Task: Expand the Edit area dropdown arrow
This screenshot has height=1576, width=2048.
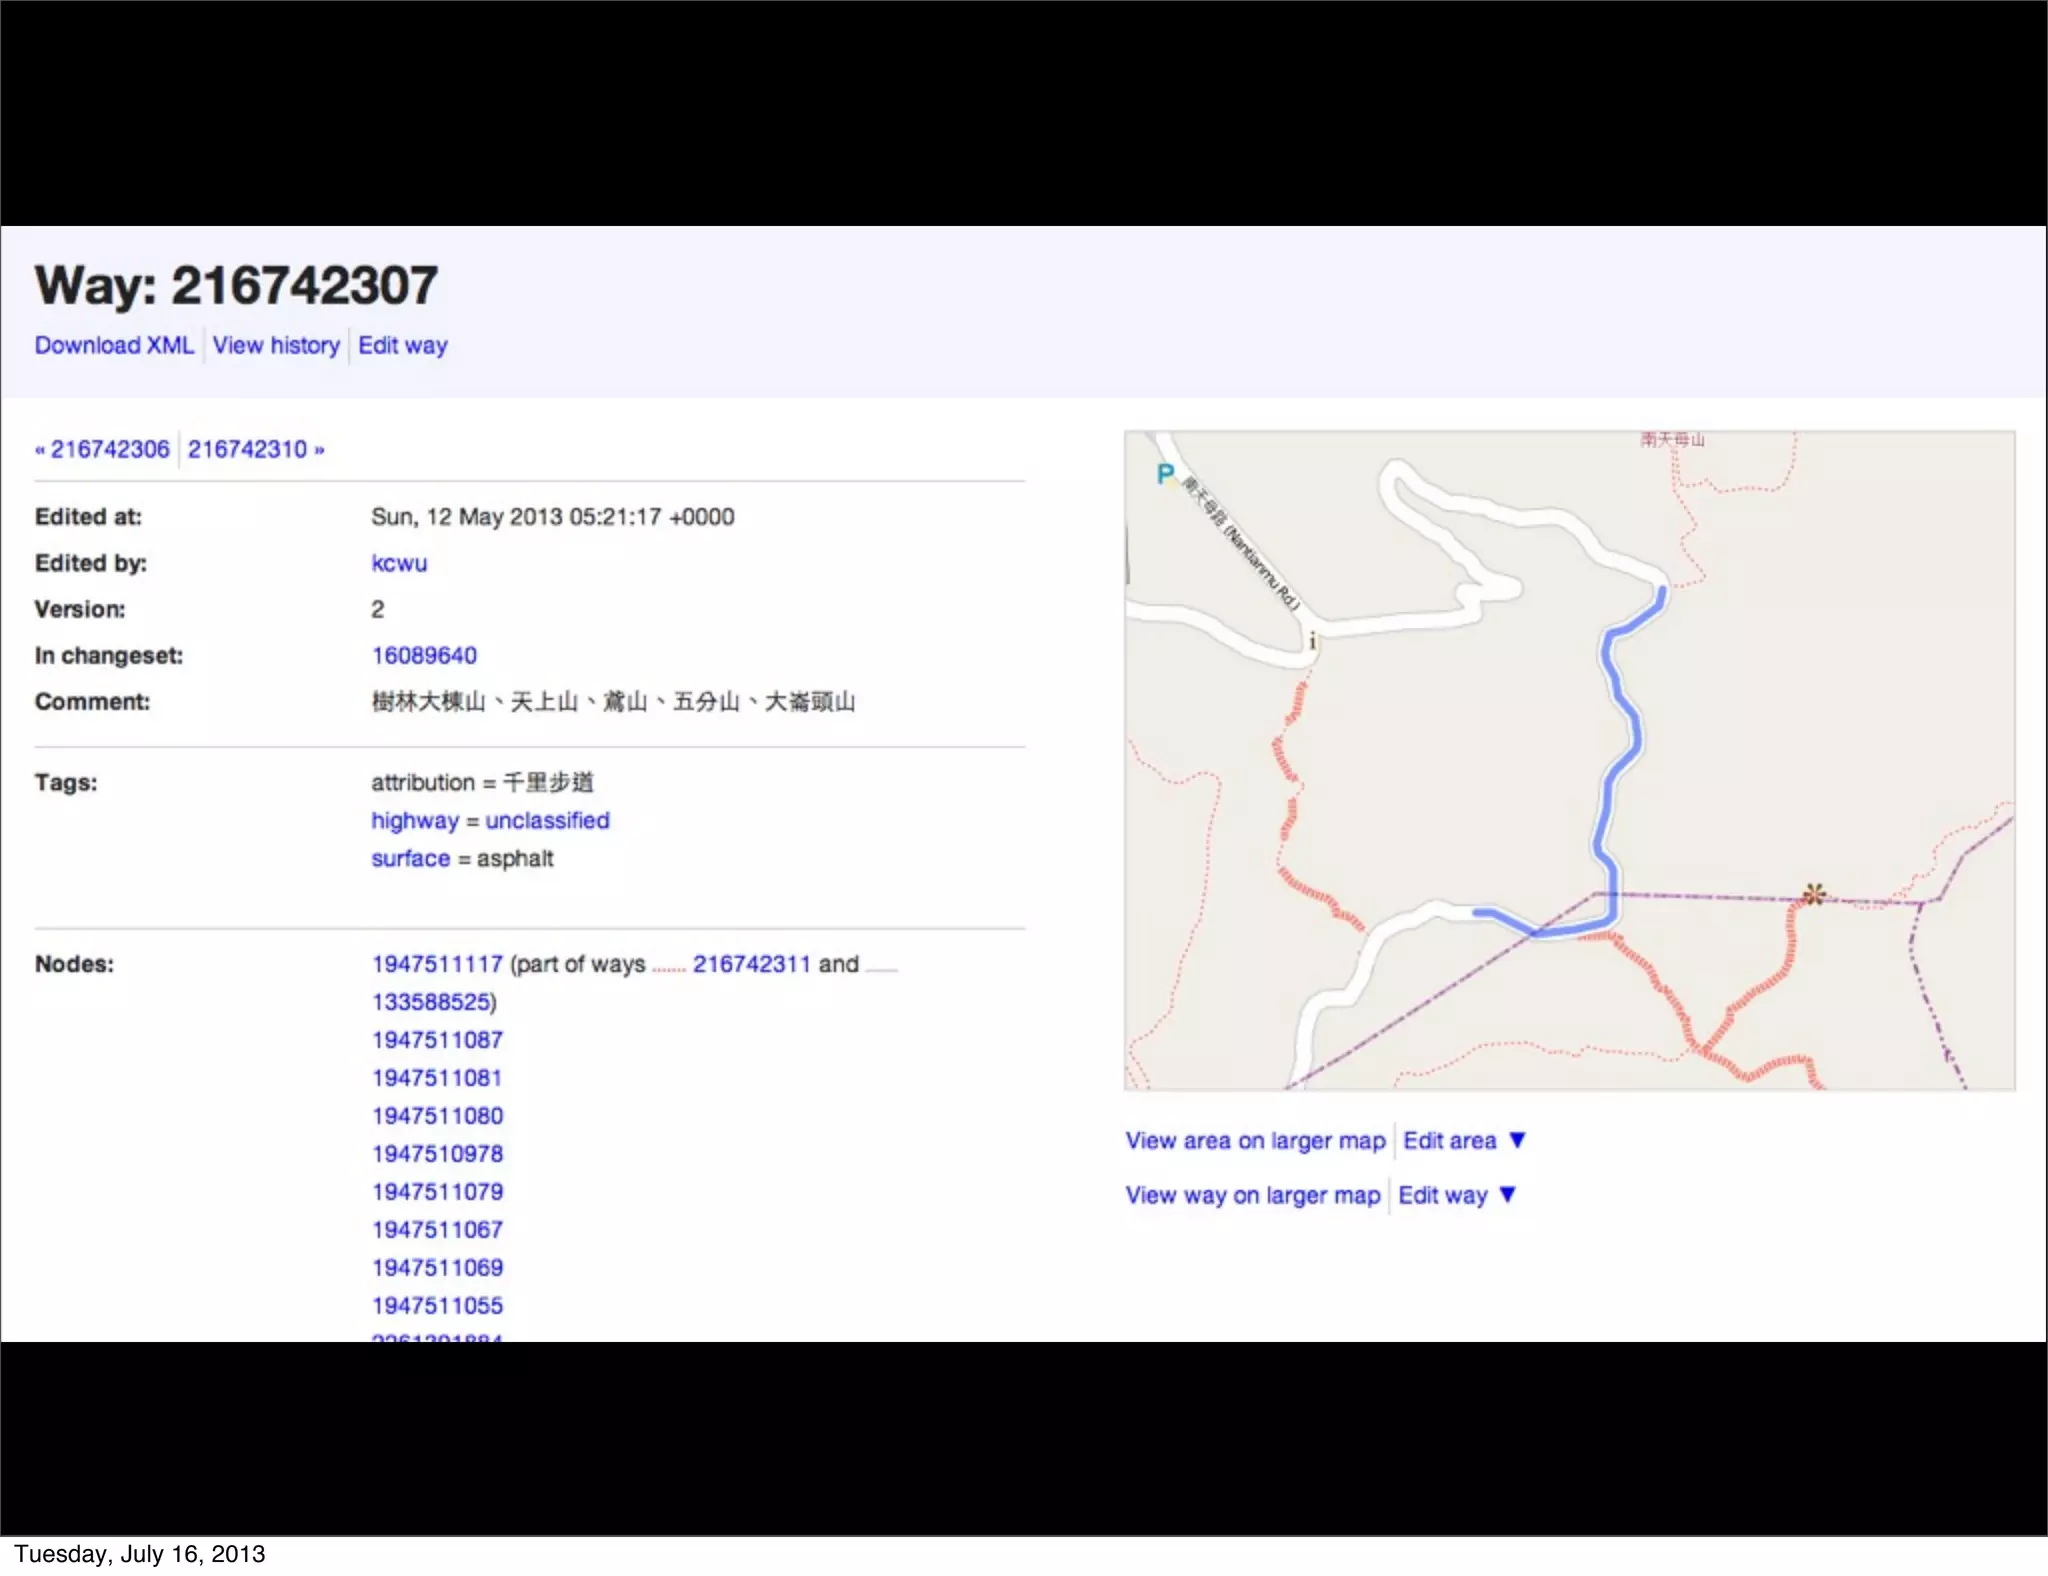Action: pyautogui.click(x=1517, y=1140)
